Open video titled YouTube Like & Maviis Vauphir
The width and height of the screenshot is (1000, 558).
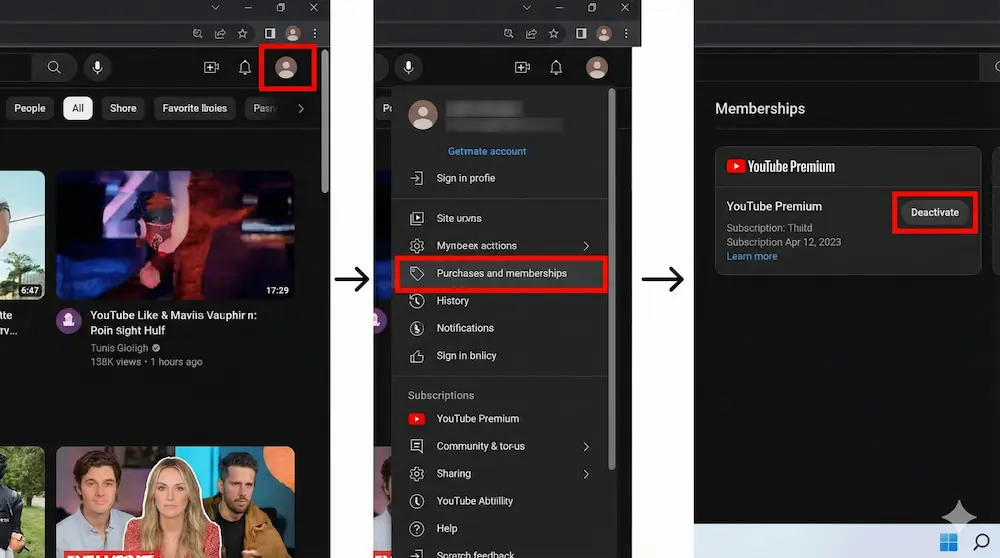(173, 323)
